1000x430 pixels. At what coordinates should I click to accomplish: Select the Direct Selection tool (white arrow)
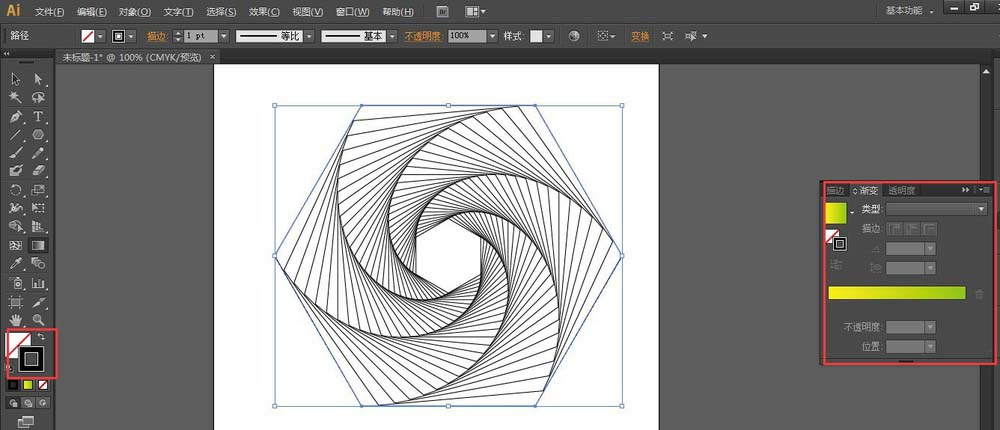(x=38, y=79)
